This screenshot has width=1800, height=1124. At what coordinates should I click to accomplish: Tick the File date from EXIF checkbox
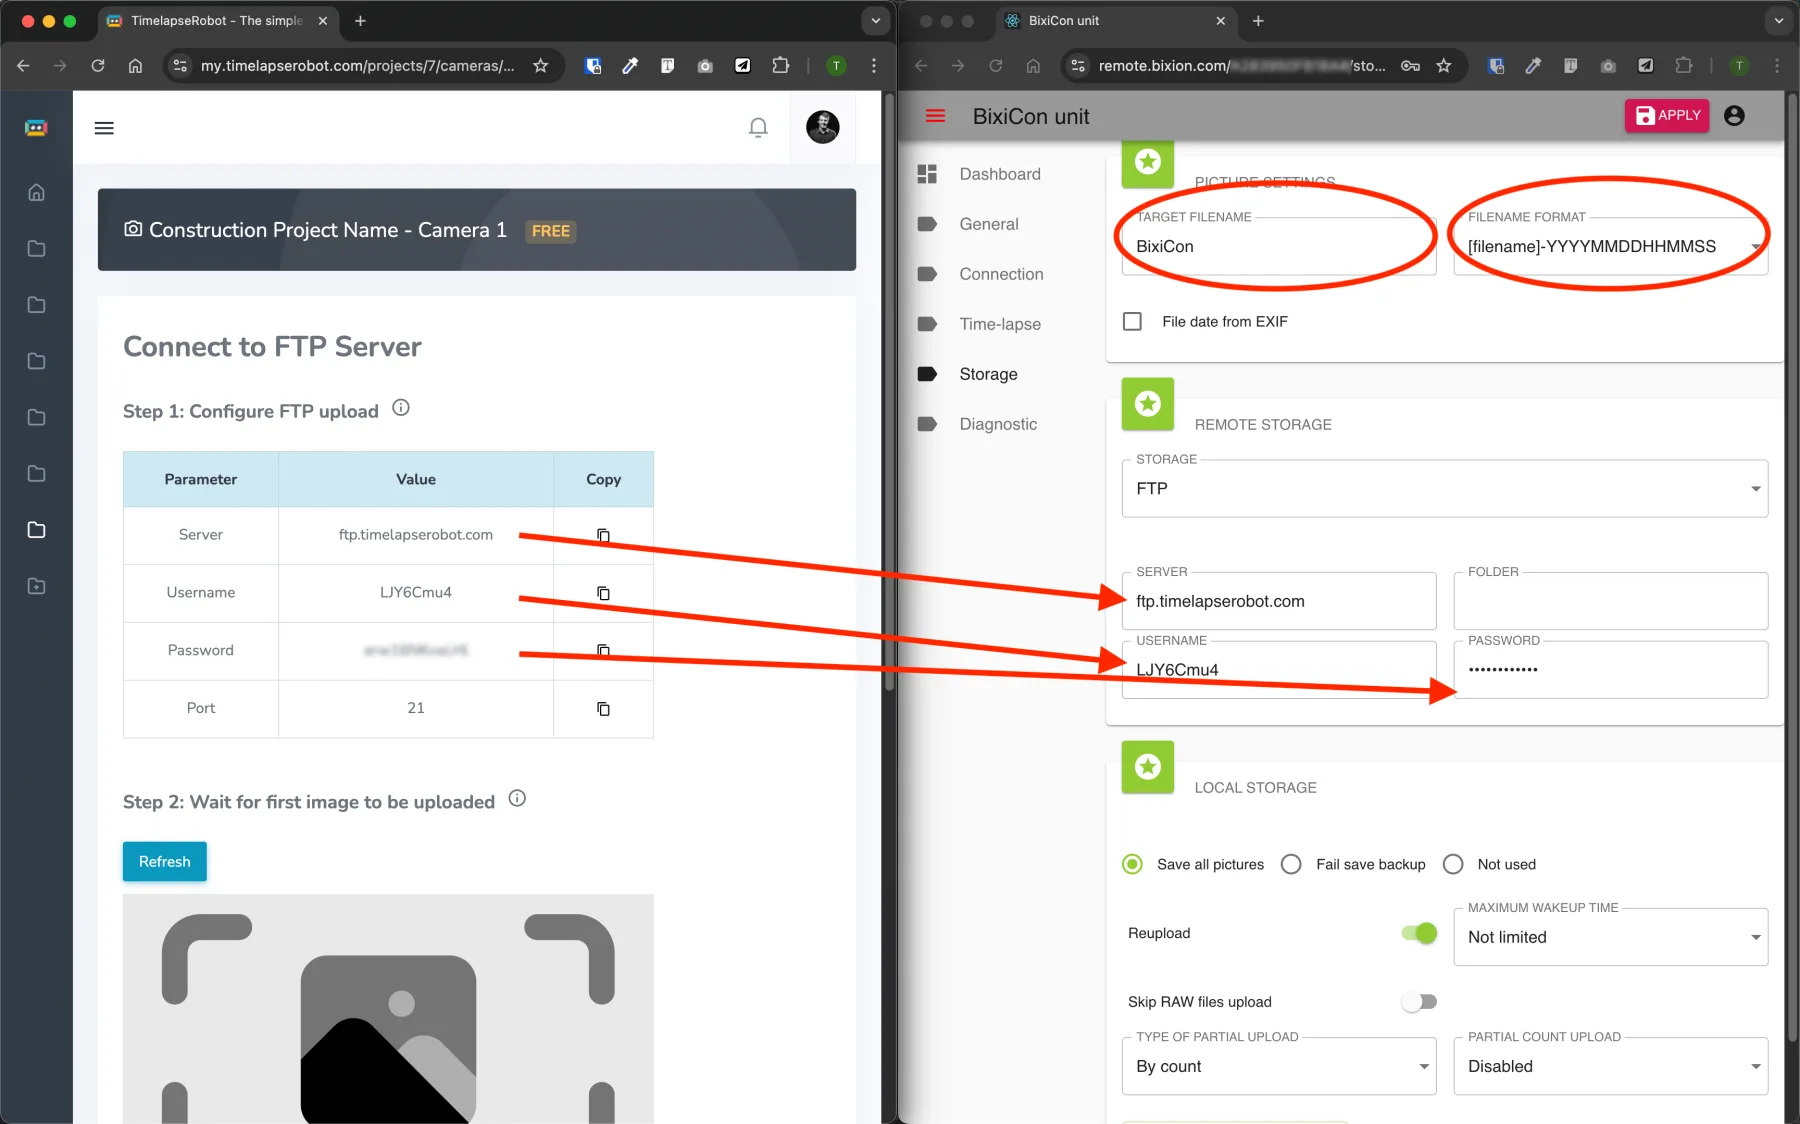[x=1132, y=321]
